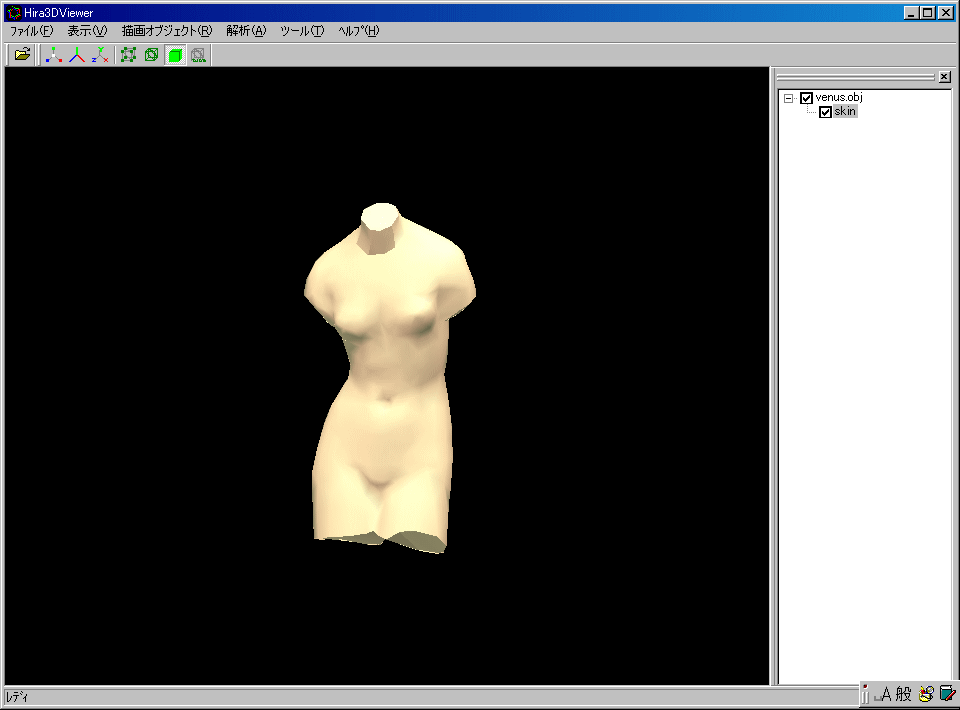Viewport: 960px width, 710px height.
Task: Uncheck the skin checkbox
Action: pyautogui.click(x=825, y=112)
